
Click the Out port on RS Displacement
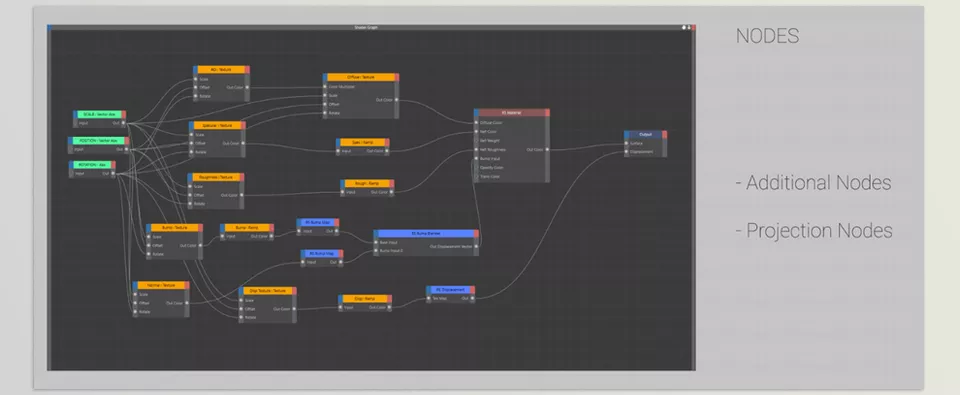(472, 298)
